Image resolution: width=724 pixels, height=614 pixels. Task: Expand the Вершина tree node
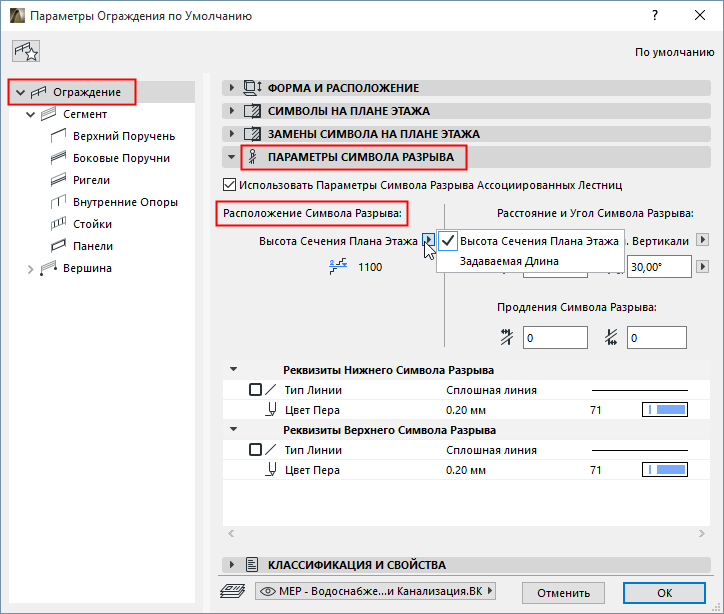coord(30,269)
